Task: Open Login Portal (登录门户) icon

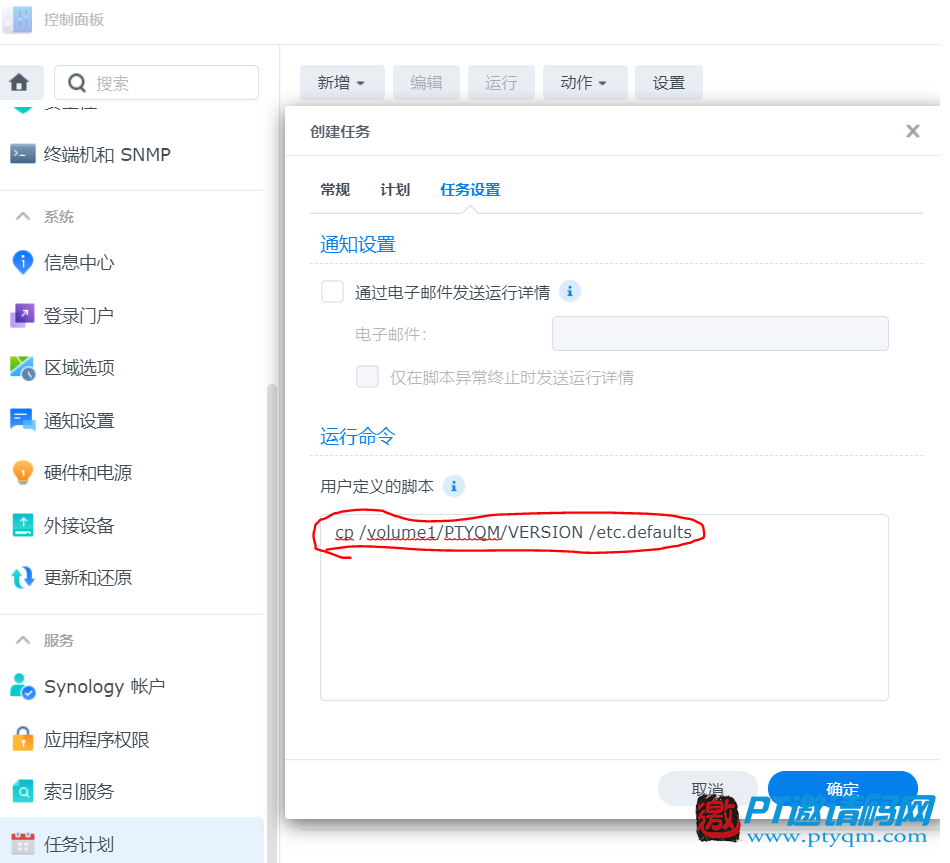Action: [22, 315]
